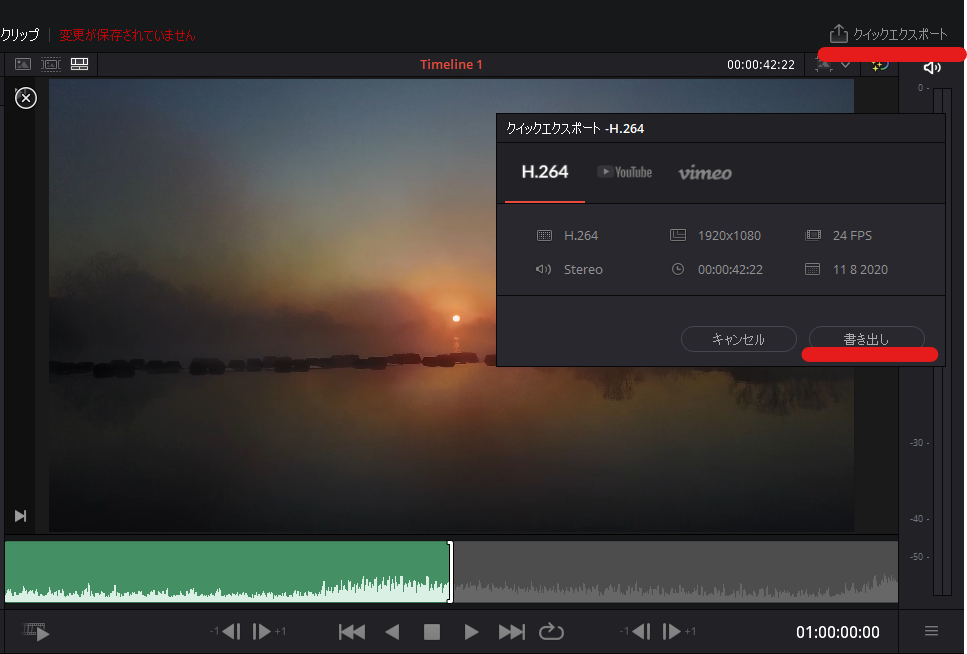Click the 01:00:00:00 timecode field
Image resolution: width=967 pixels, height=654 pixels.
pyautogui.click(x=837, y=632)
